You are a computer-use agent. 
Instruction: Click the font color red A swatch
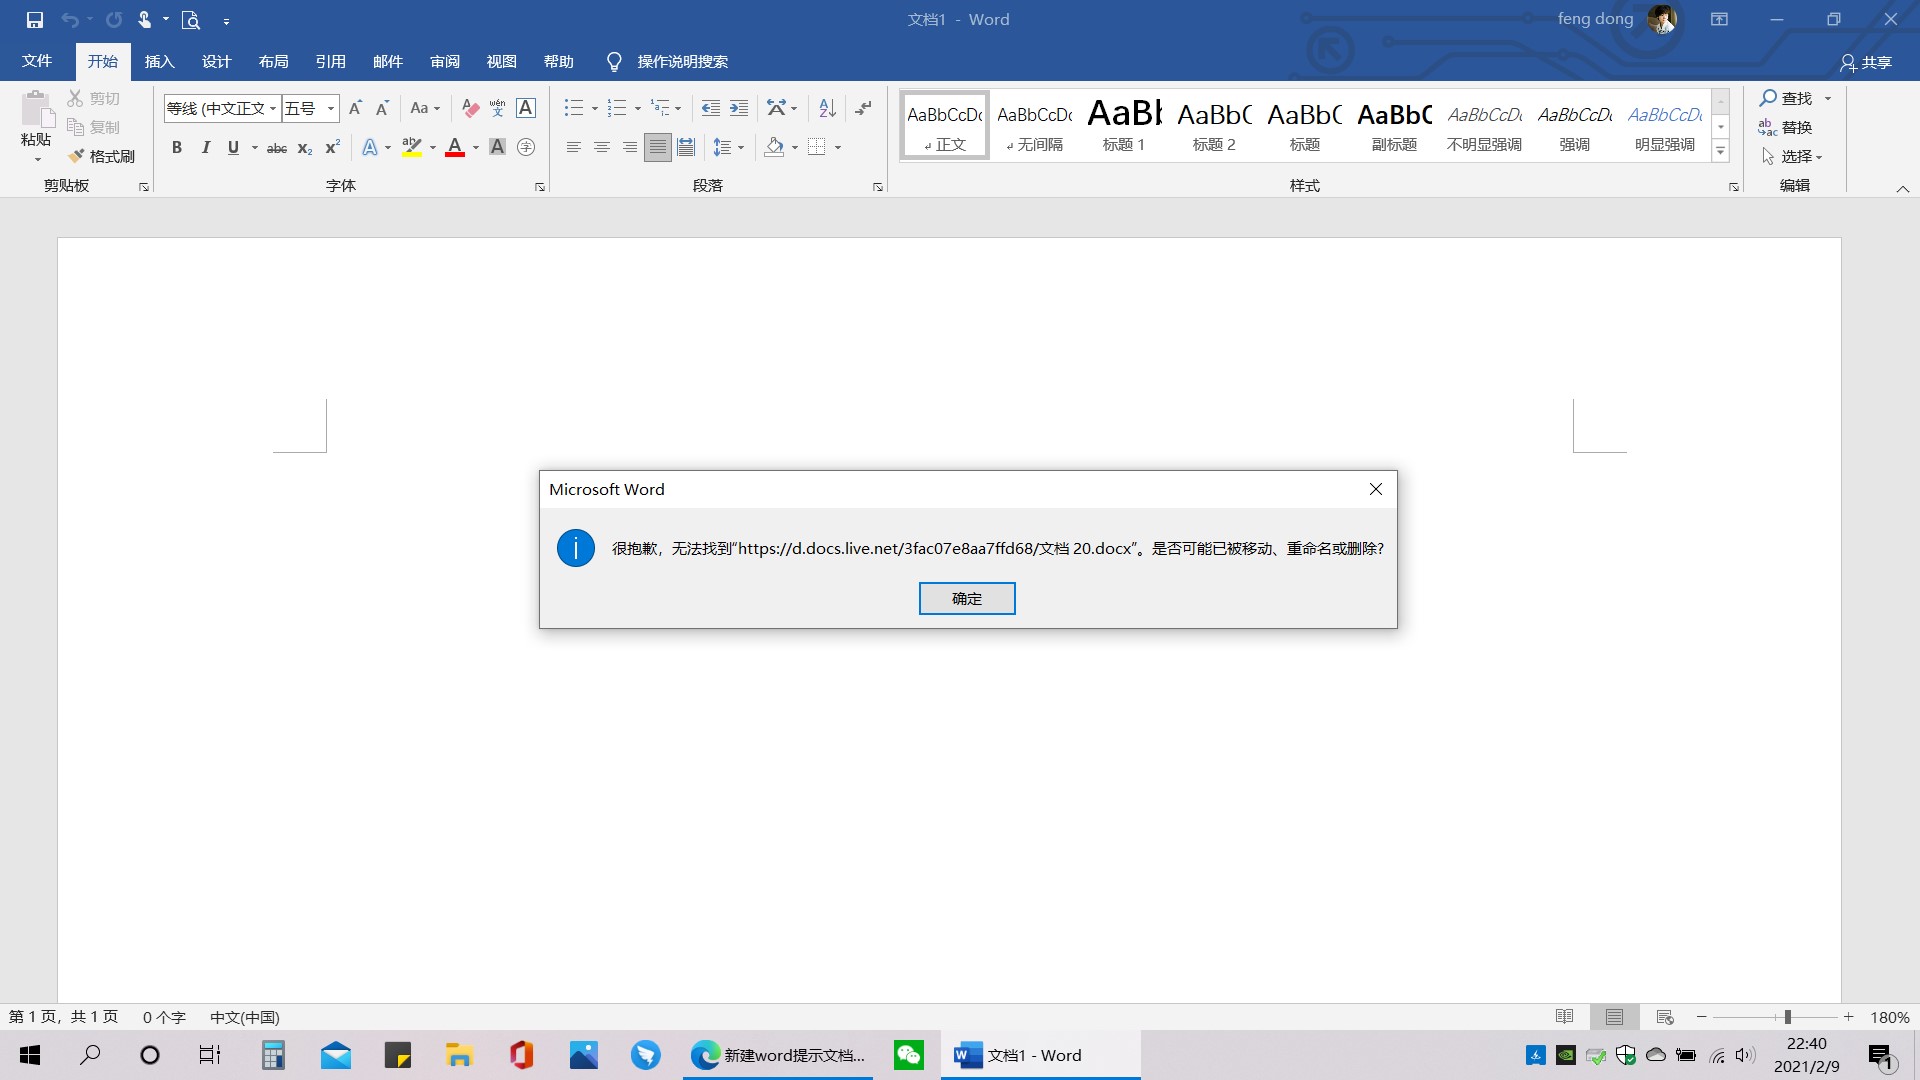pos(455,148)
